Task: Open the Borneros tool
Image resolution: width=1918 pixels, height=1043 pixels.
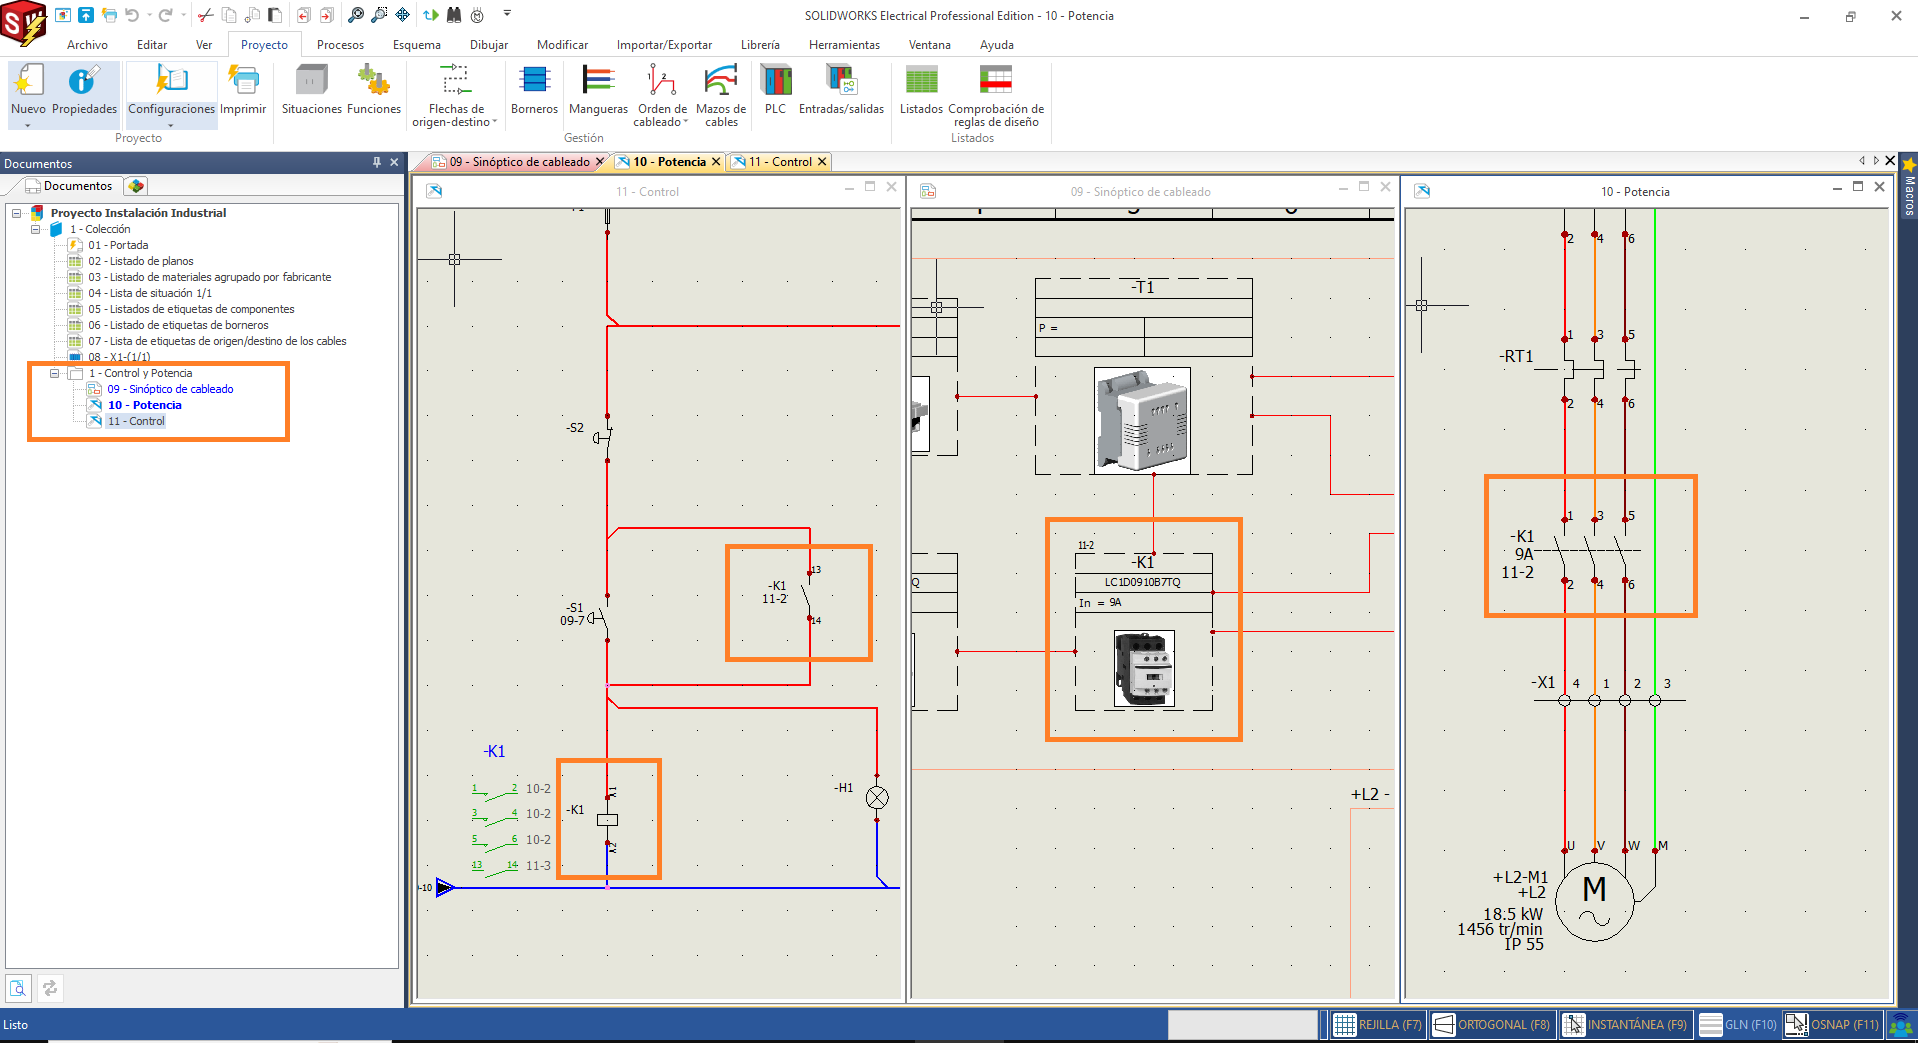Action: pyautogui.click(x=534, y=95)
